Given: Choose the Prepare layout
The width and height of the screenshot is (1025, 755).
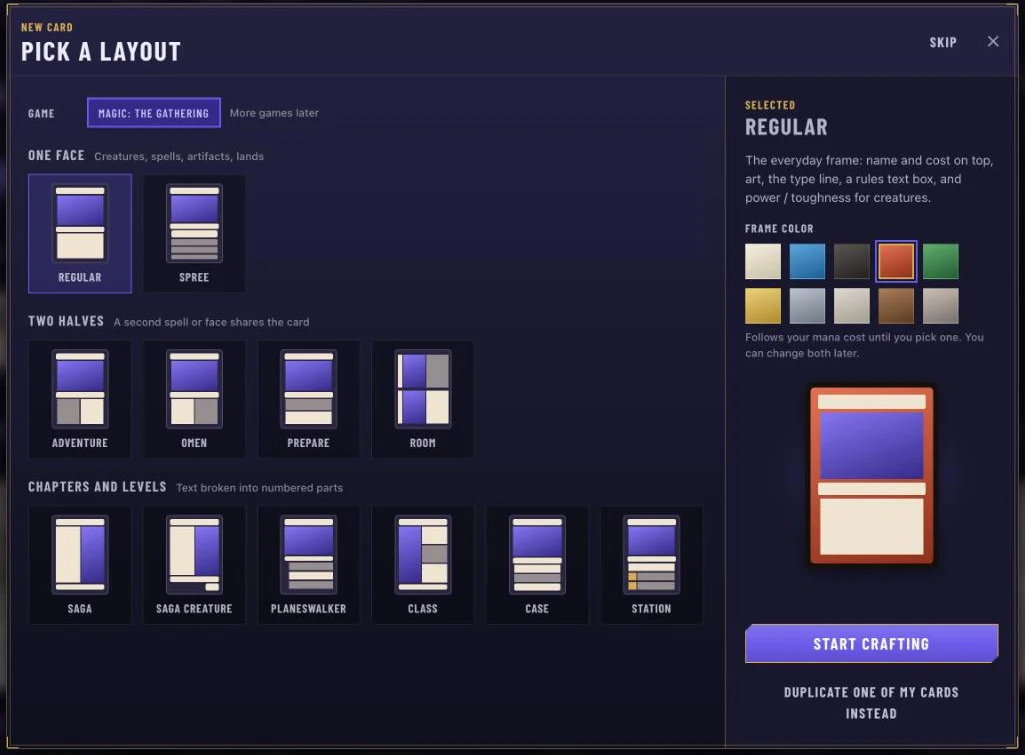Looking at the screenshot, I should [309, 399].
